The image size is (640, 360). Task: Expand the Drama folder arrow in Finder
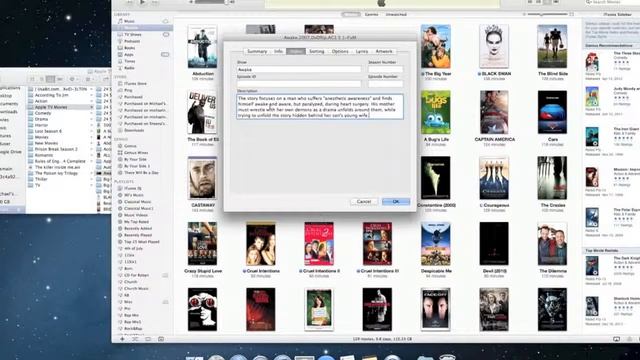[x=91, y=119]
